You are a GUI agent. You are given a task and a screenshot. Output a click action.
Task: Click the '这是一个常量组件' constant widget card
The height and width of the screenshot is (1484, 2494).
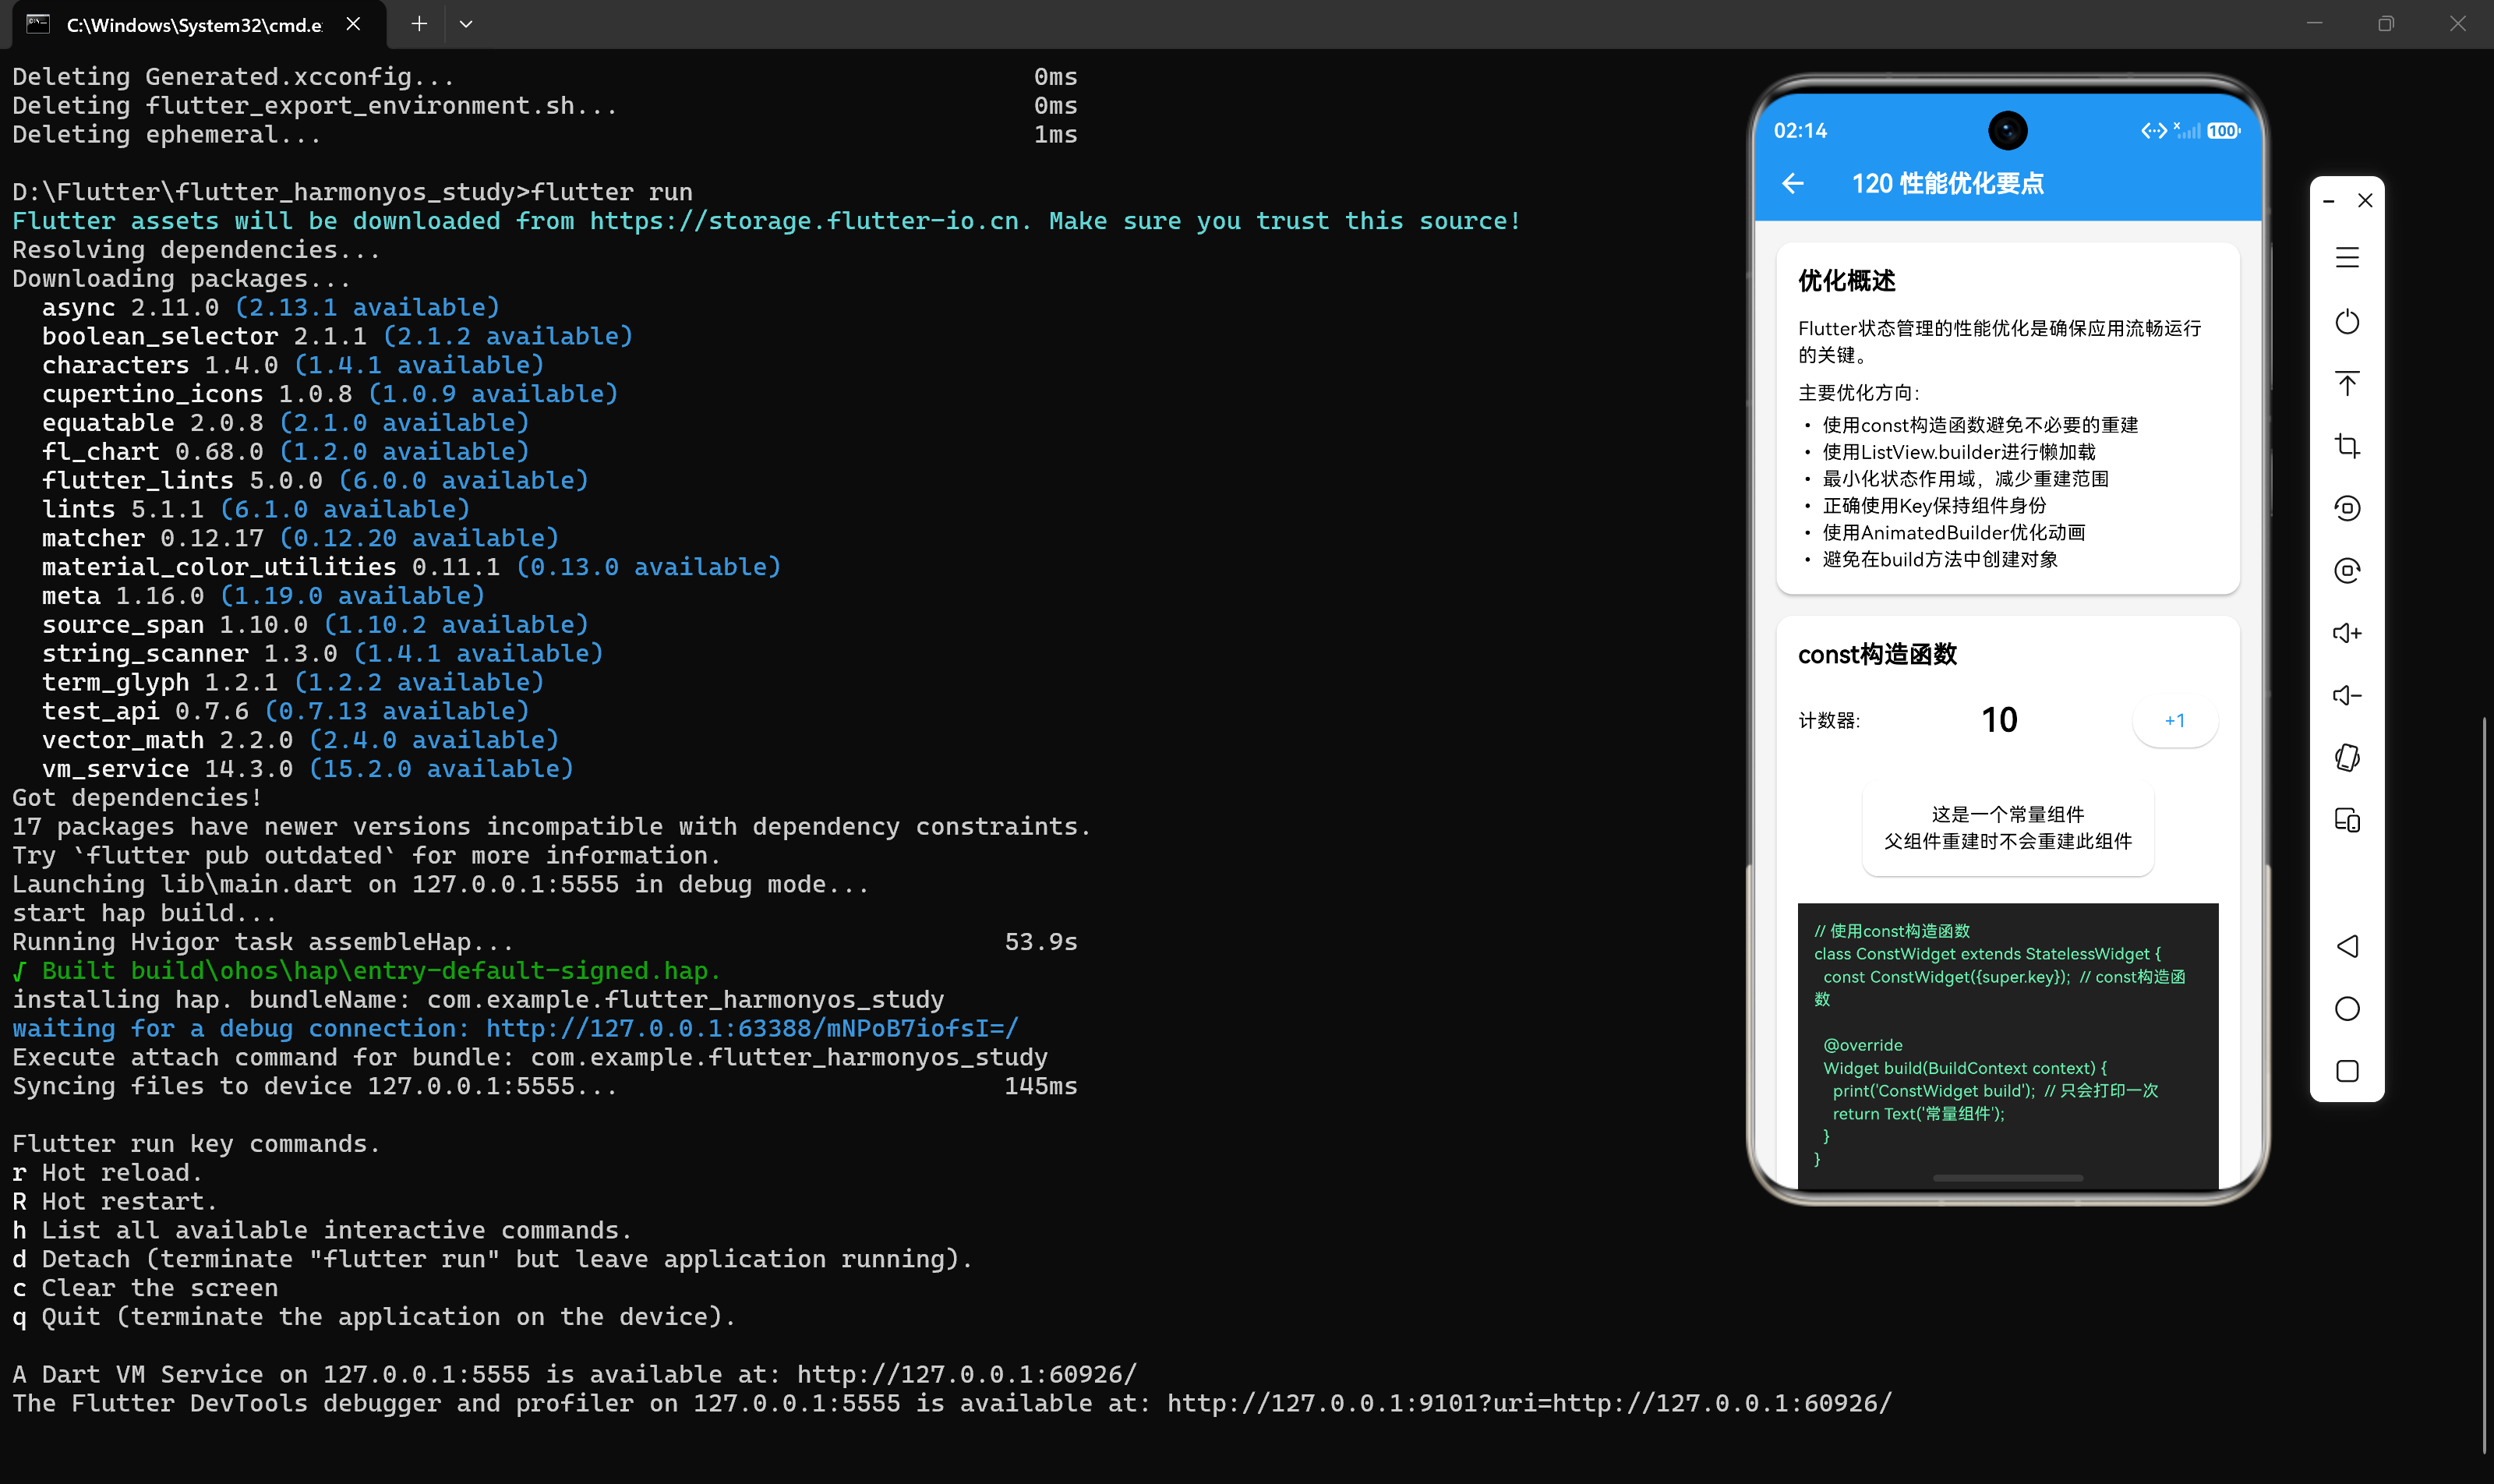click(x=2008, y=828)
